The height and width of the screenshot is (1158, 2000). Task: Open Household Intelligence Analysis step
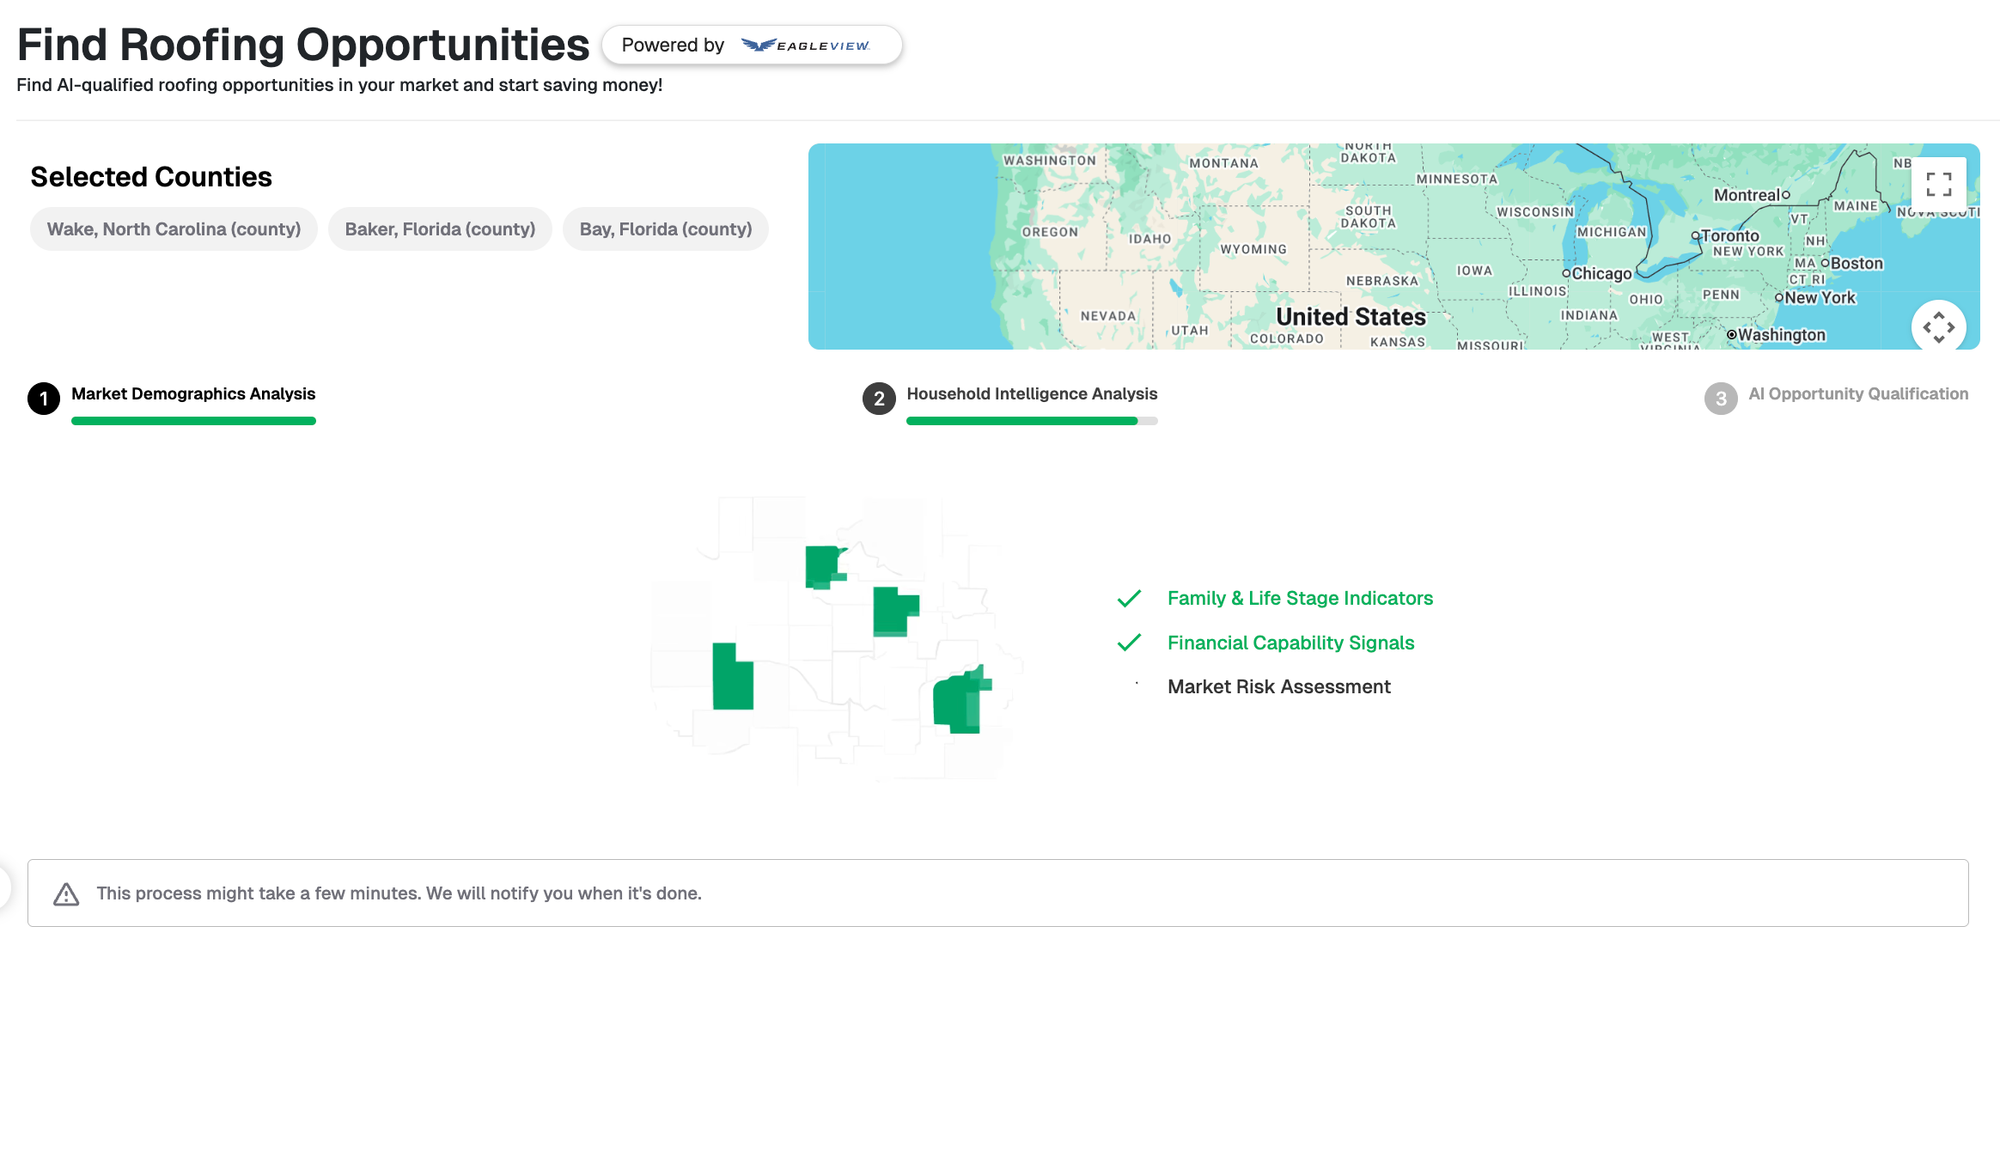(x=1031, y=394)
